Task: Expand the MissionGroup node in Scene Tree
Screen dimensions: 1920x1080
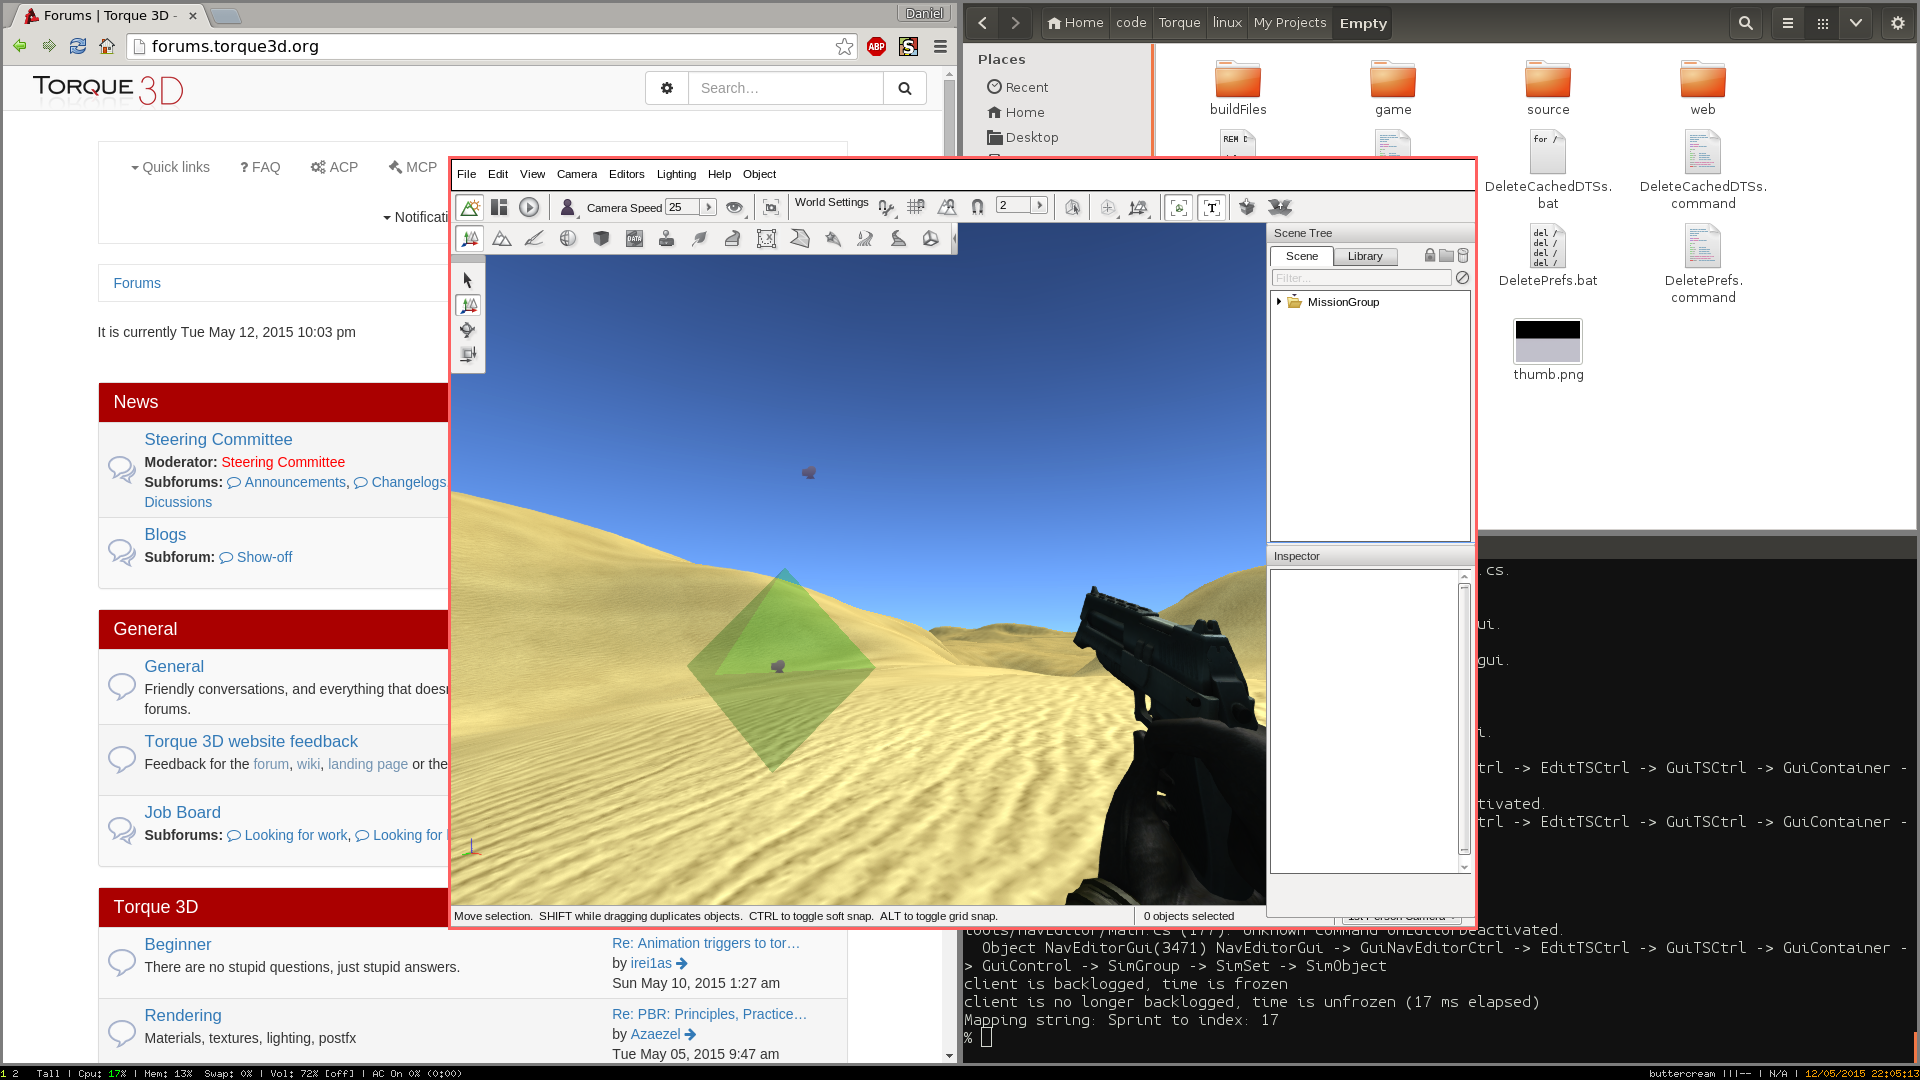Action: tap(1279, 301)
